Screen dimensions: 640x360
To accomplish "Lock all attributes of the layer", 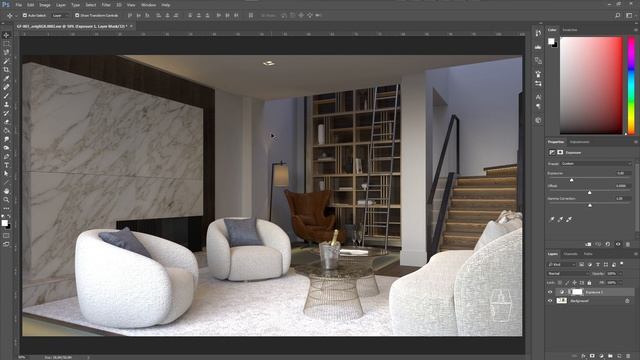I will 589,282.
